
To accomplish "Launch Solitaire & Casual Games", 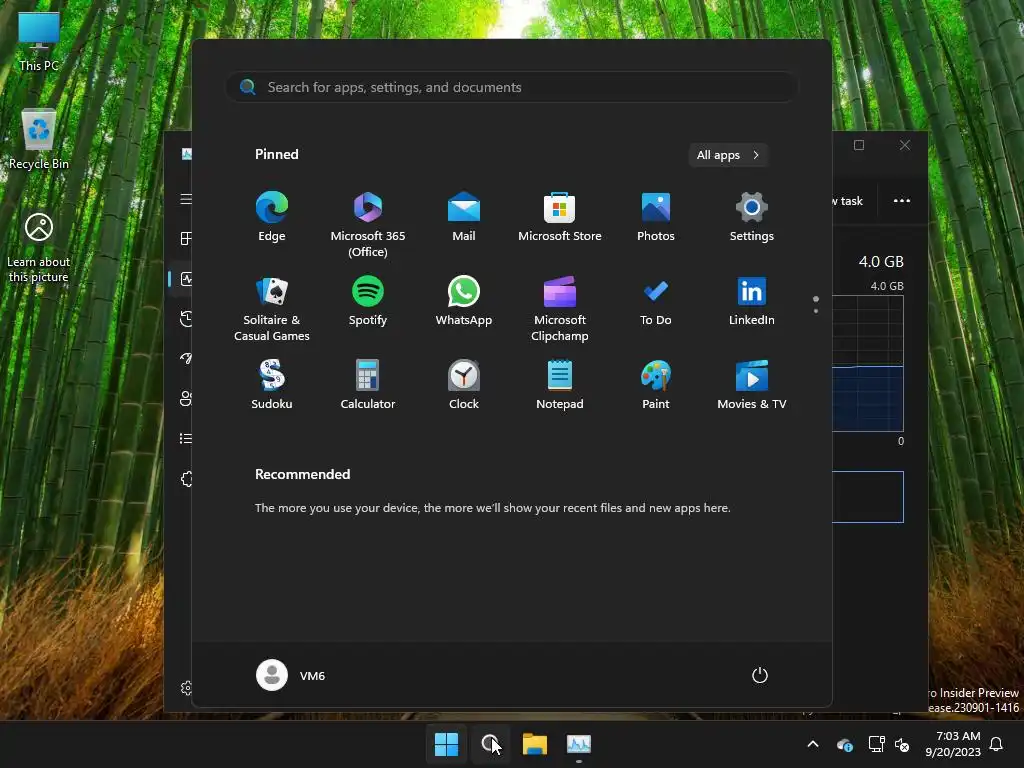I will [x=272, y=308].
